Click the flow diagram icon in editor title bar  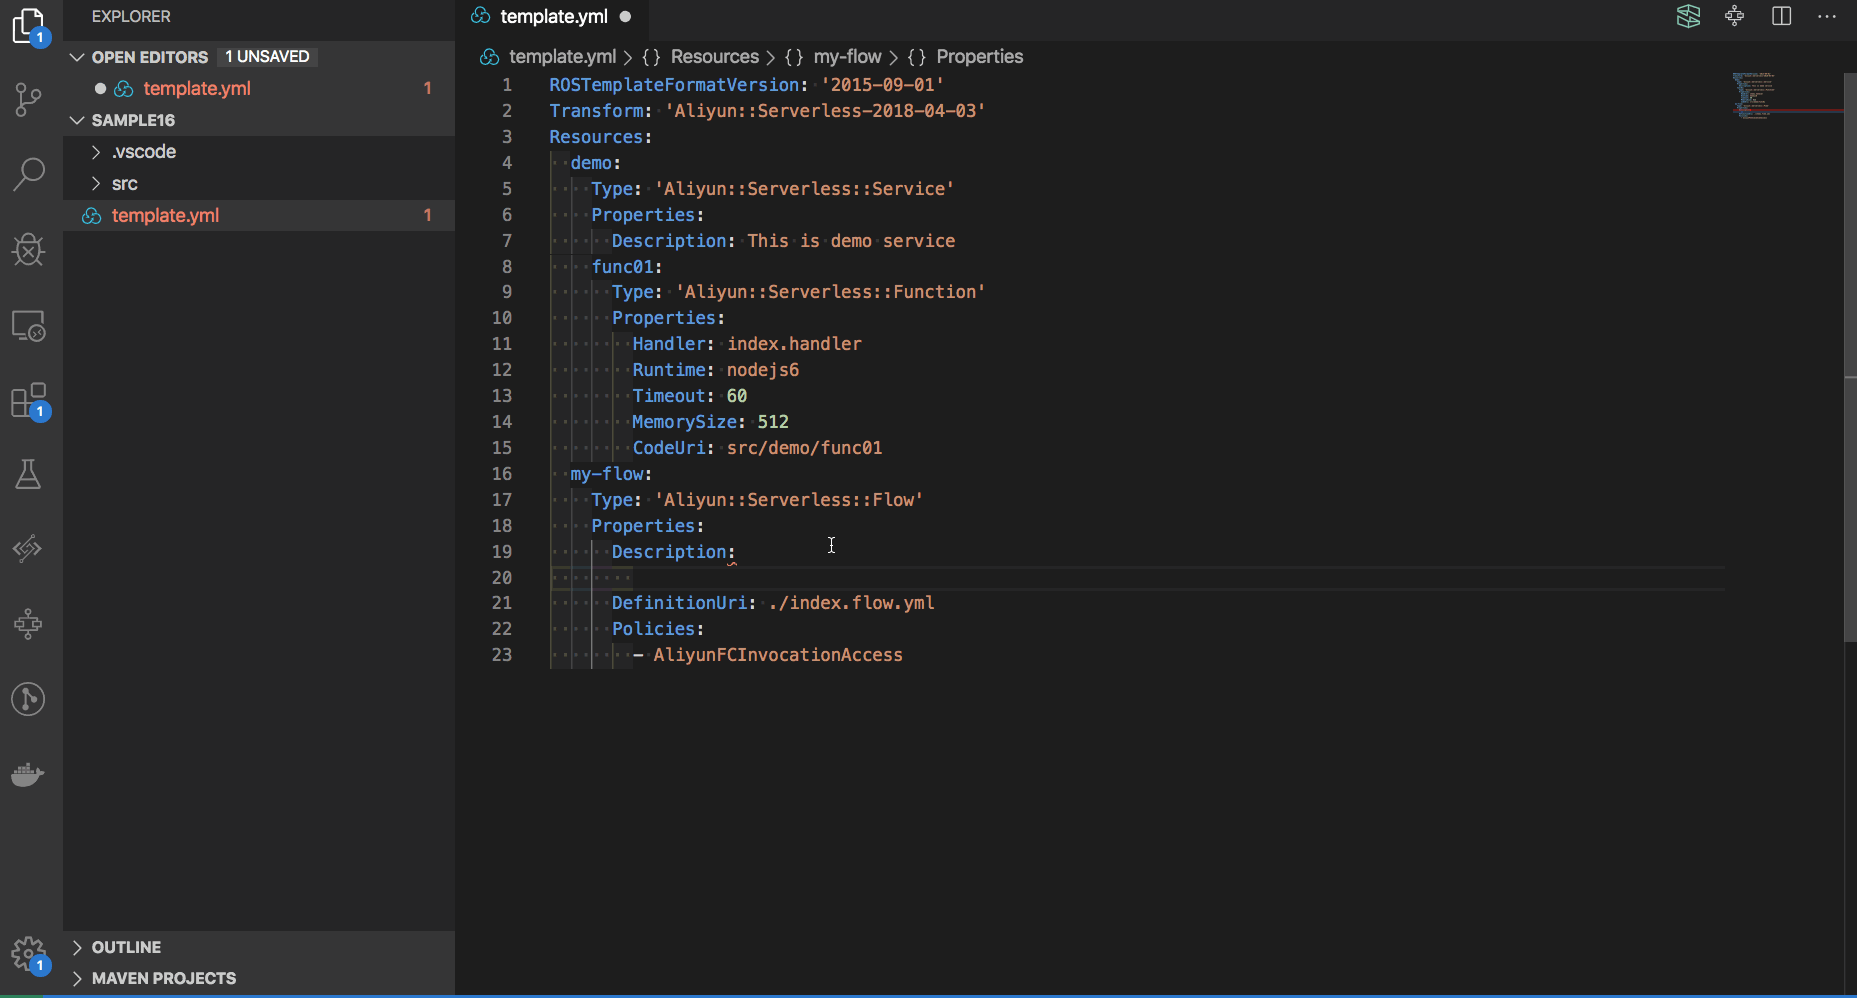coord(1735,16)
